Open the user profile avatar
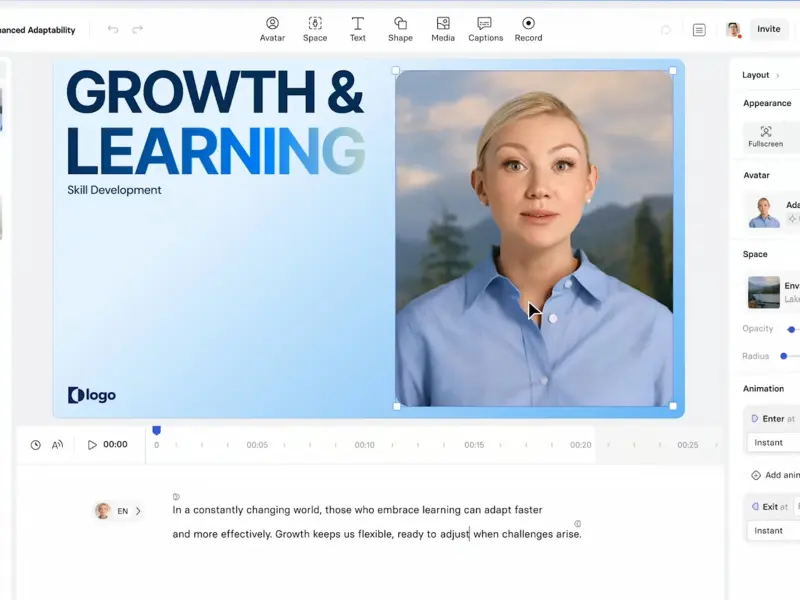 733,30
